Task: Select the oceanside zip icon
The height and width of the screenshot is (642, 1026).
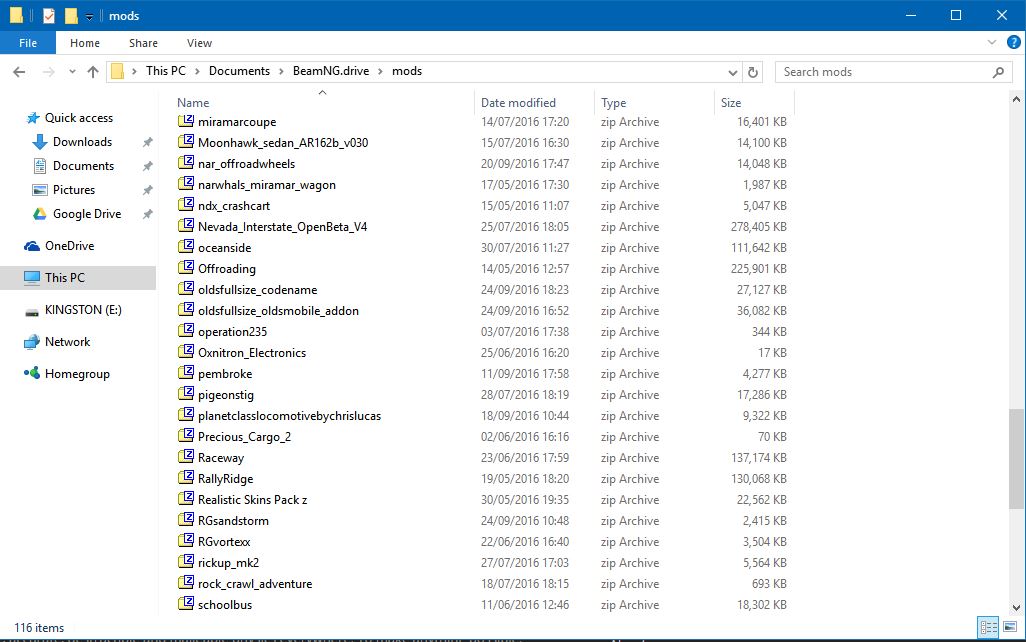Action: [186, 246]
